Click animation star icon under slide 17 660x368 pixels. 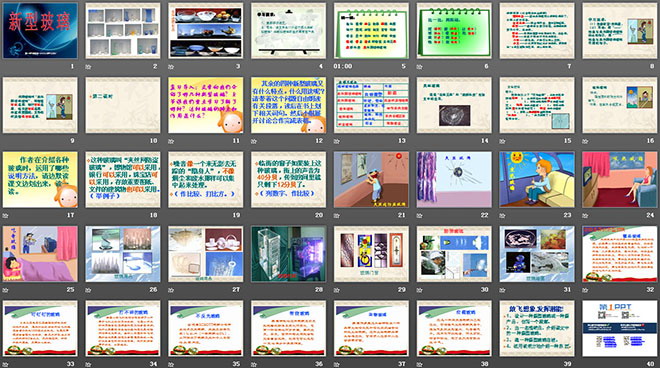5,216
